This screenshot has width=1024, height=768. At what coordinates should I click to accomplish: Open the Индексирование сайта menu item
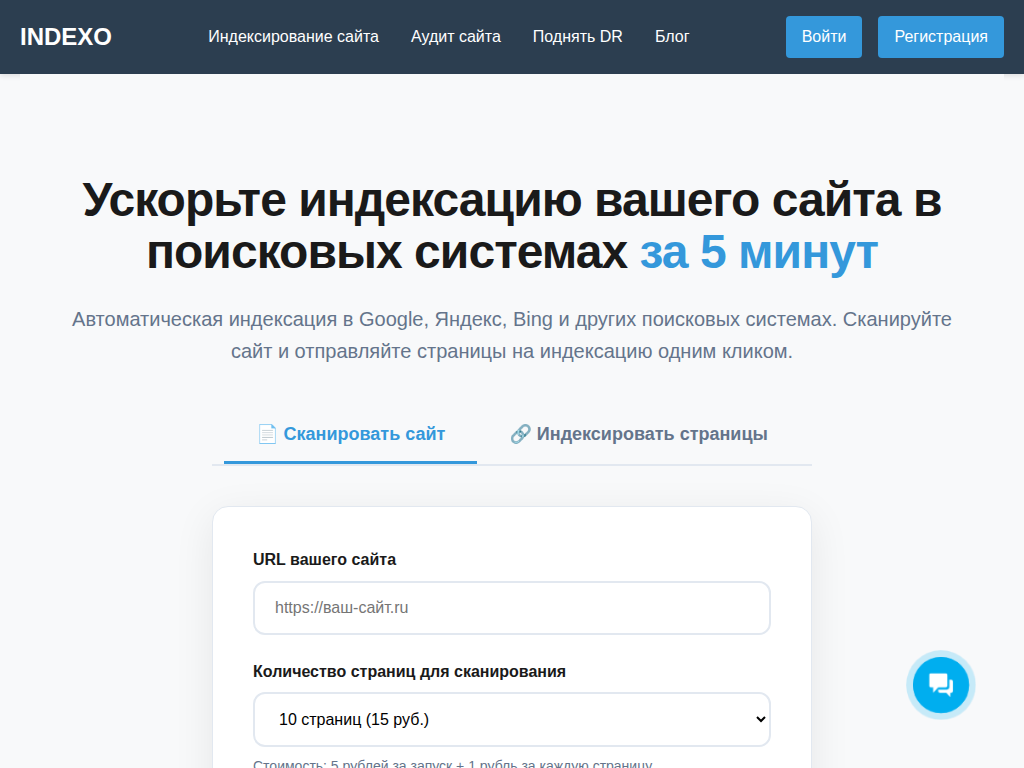293,37
